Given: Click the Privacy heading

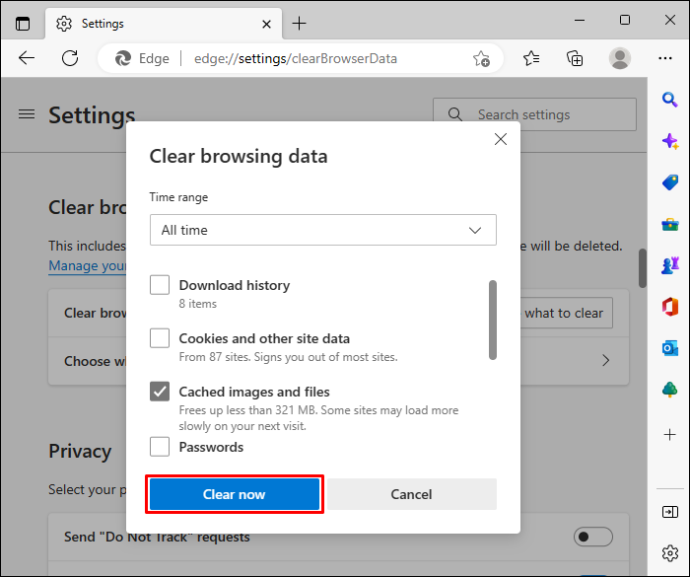Looking at the screenshot, I should pyautogui.click(x=80, y=451).
